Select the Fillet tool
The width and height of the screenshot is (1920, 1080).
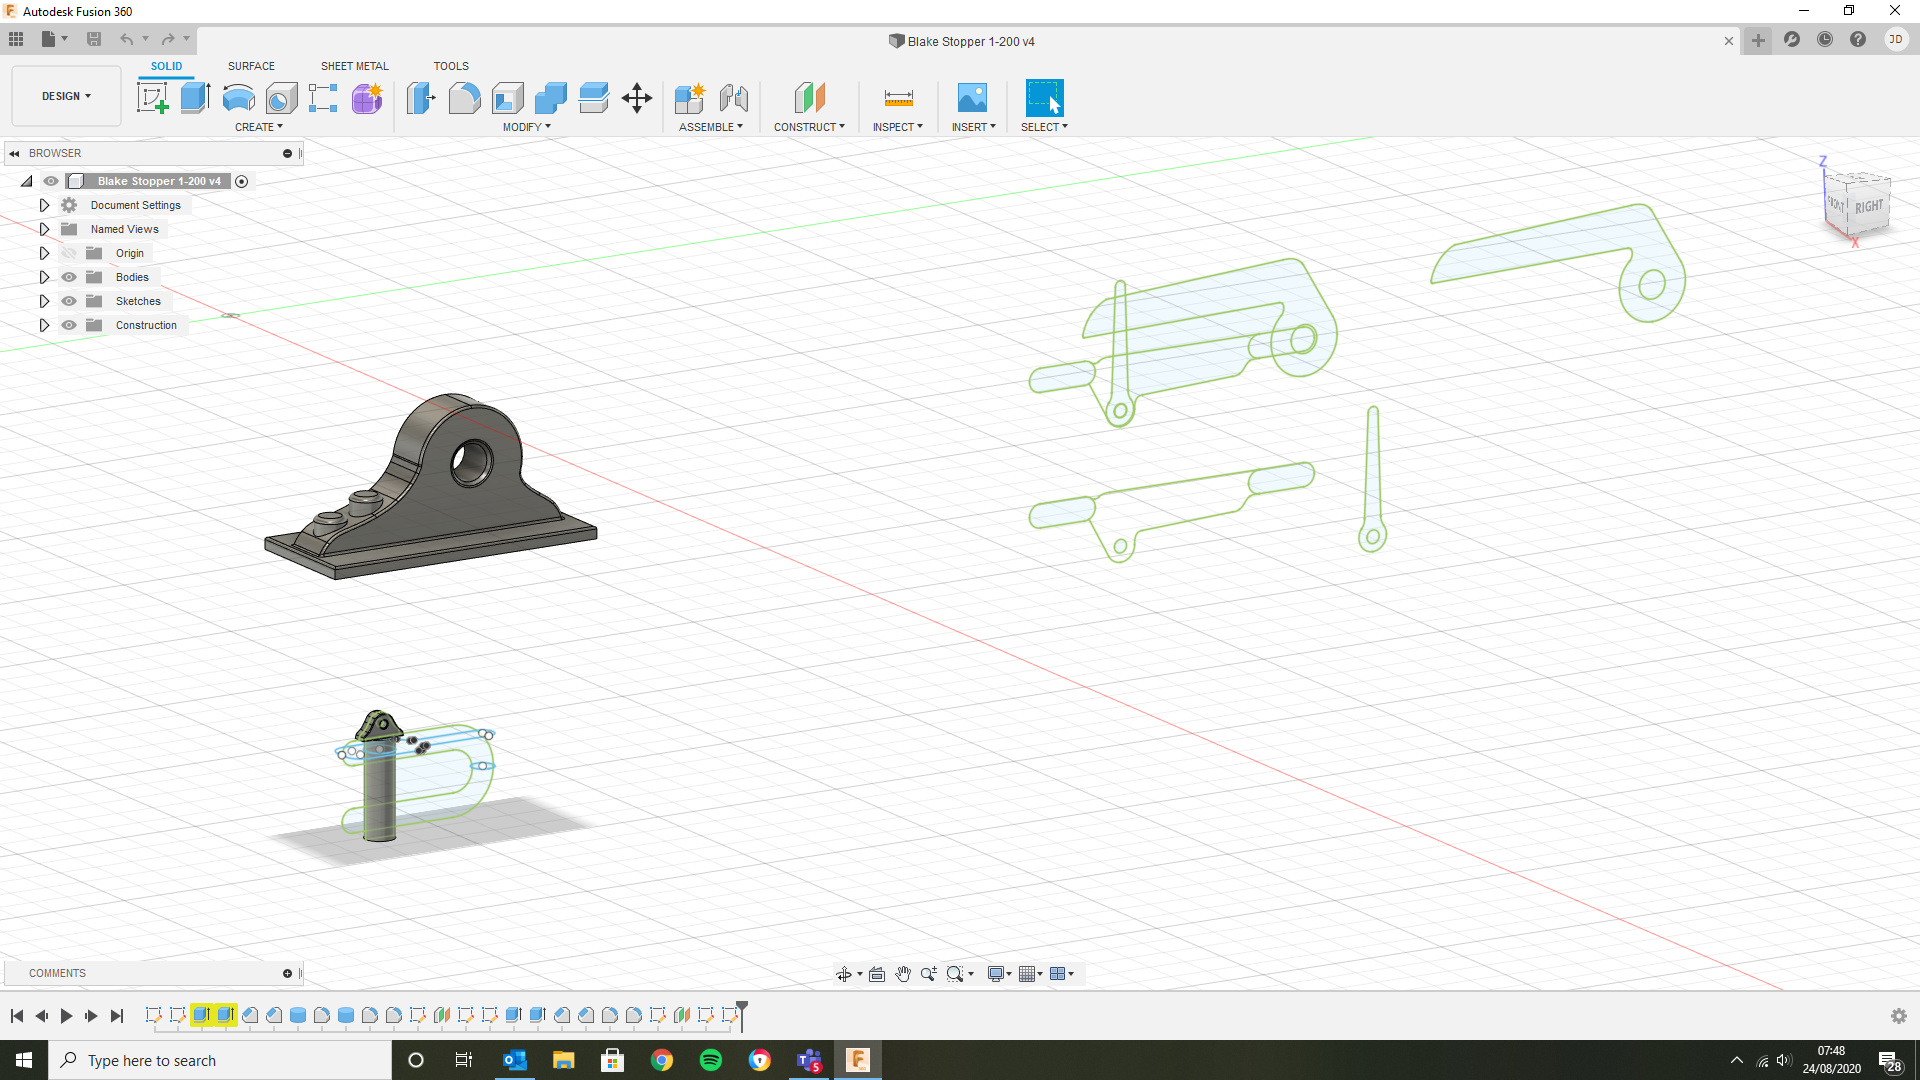coord(464,98)
